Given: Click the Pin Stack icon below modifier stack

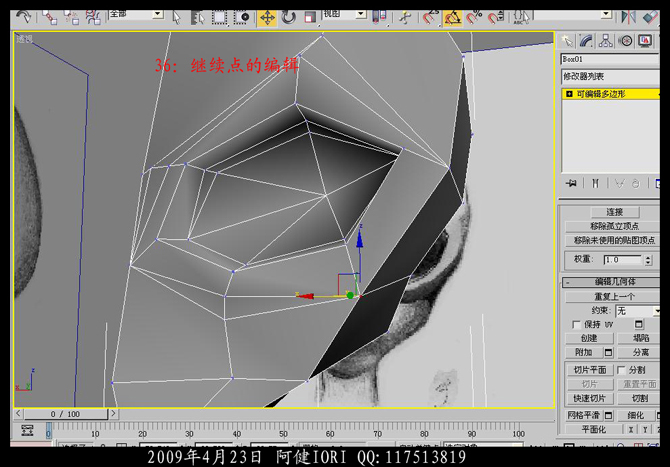Looking at the screenshot, I should click(571, 184).
